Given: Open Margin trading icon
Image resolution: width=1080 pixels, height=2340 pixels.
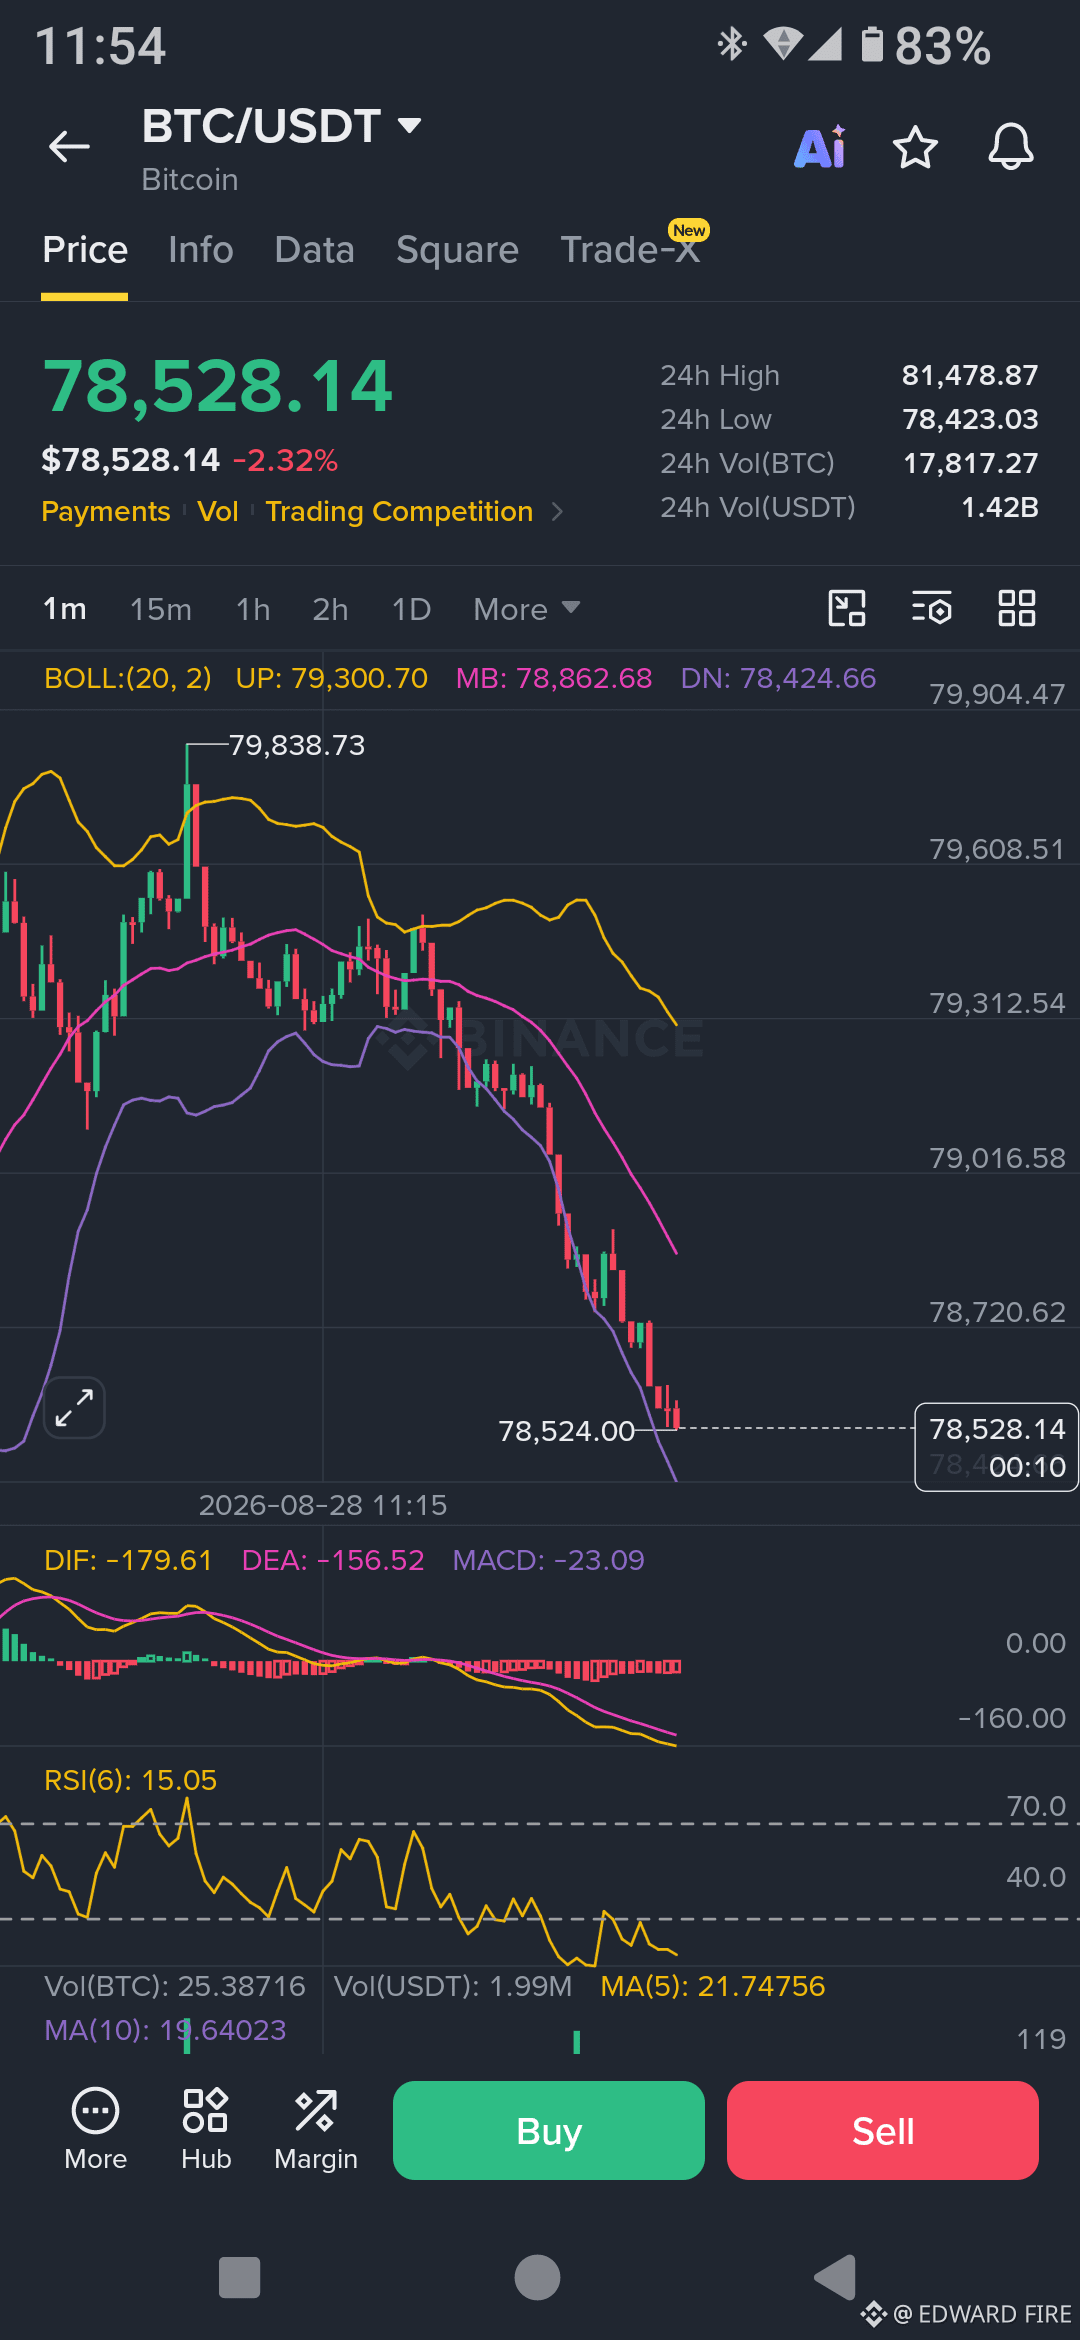Looking at the screenshot, I should tap(316, 2129).
